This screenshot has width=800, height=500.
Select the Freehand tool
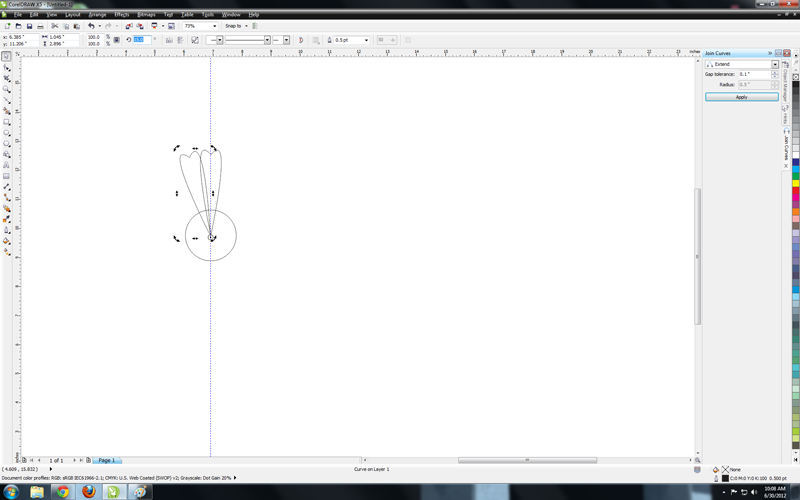click(7, 100)
